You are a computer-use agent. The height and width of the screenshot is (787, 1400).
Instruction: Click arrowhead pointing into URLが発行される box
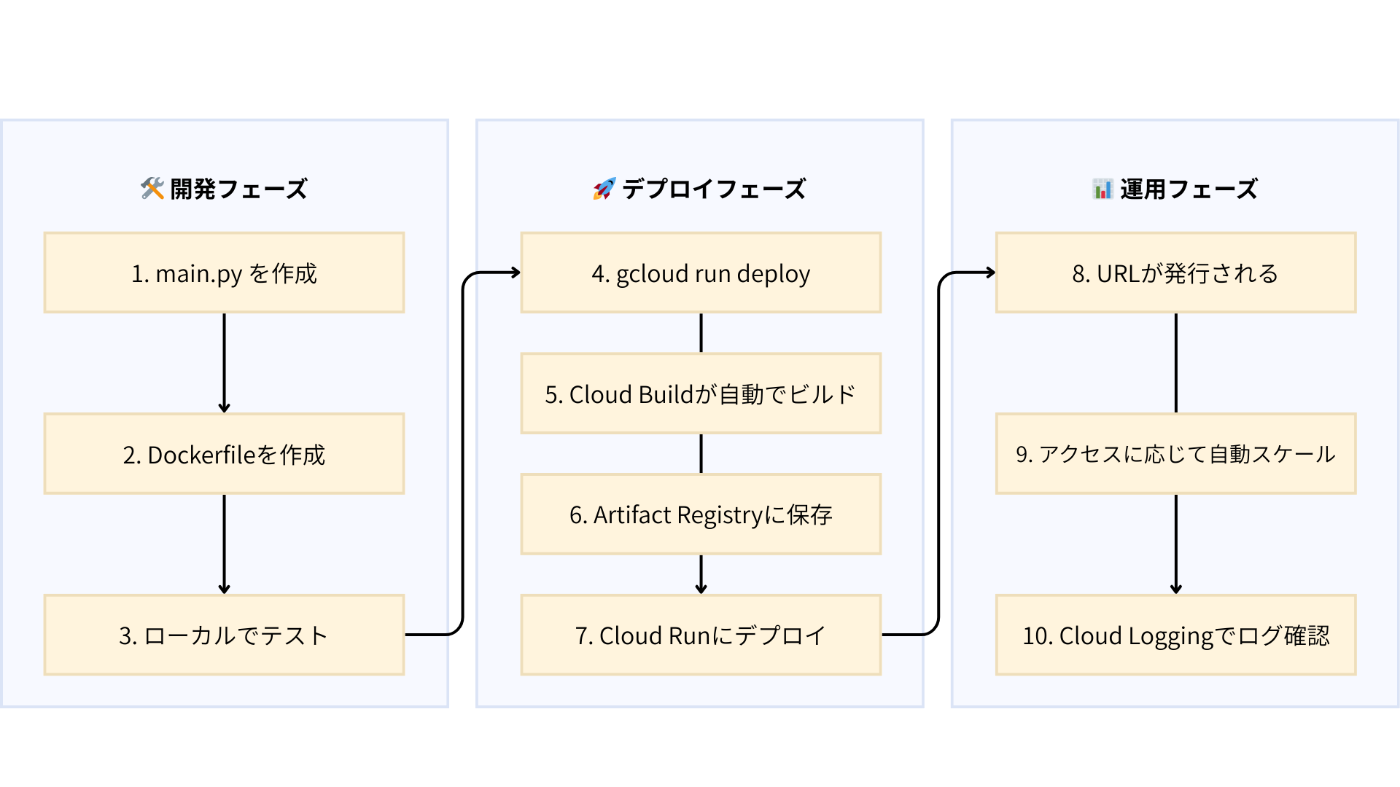[990, 273]
